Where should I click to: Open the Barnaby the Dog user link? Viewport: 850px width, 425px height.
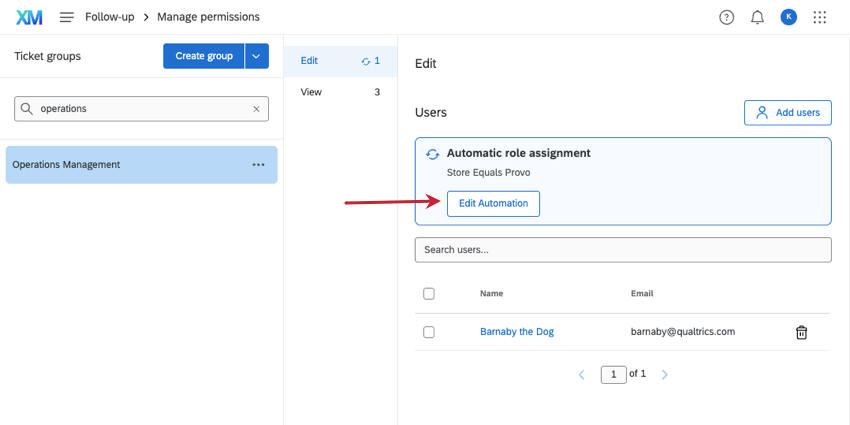517,332
